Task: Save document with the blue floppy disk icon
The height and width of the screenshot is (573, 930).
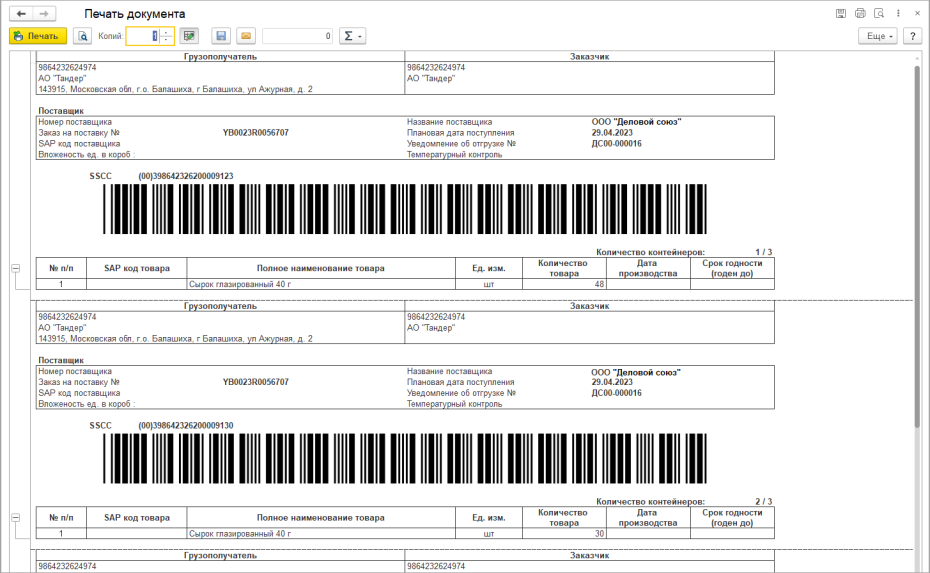Action: (x=221, y=36)
